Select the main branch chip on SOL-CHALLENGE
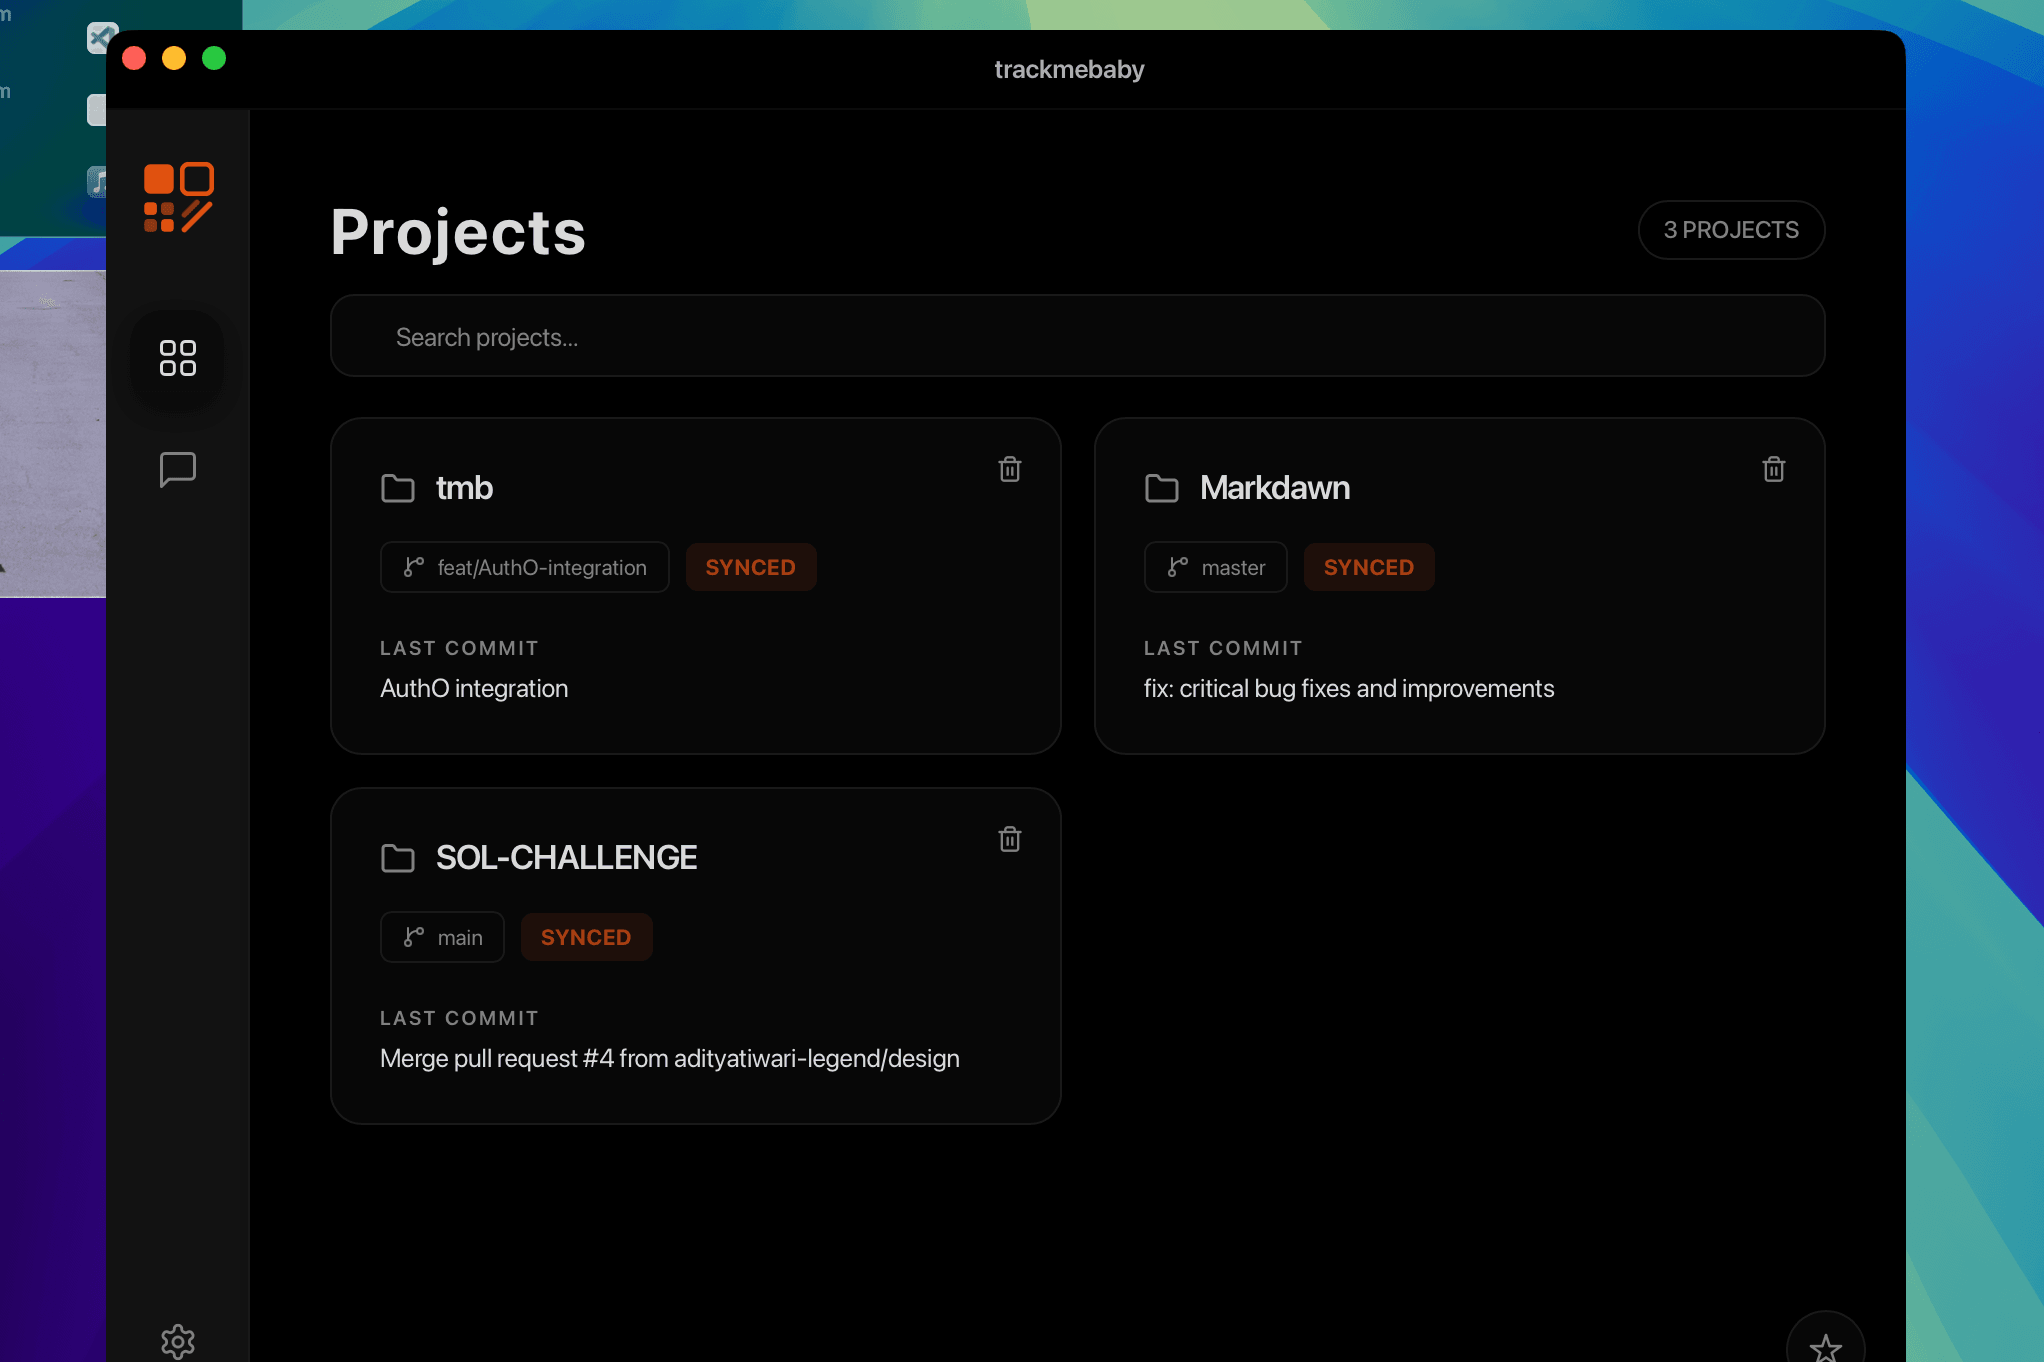Image resolution: width=2044 pixels, height=1362 pixels. (x=442, y=937)
